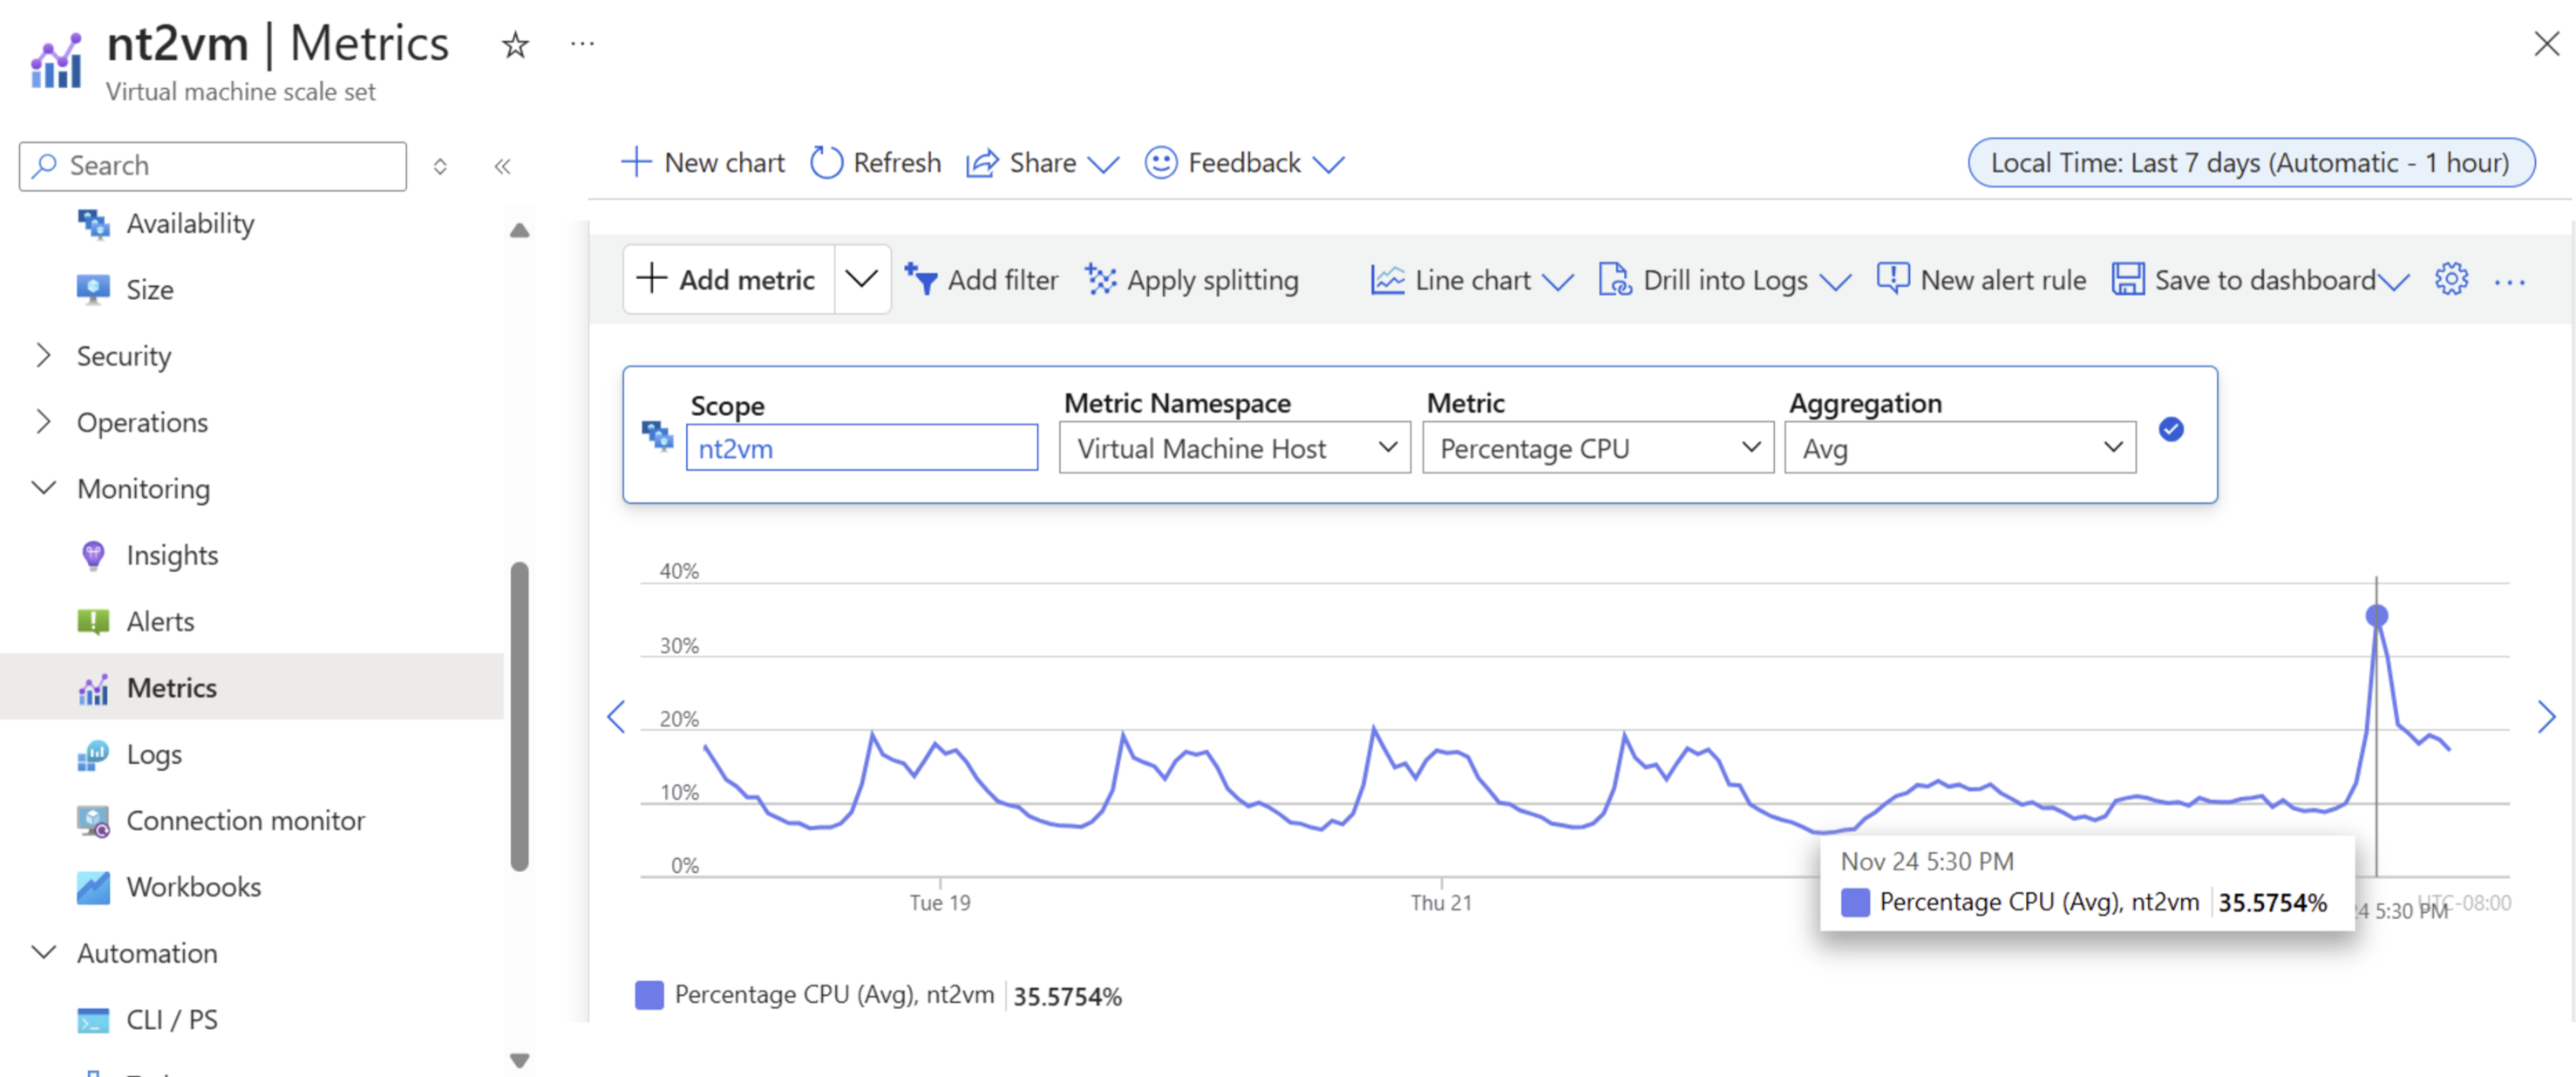The height and width of the screenshot is (1077, 2576).
Task: Select the Metrics sidebar item
Action: 252,687
